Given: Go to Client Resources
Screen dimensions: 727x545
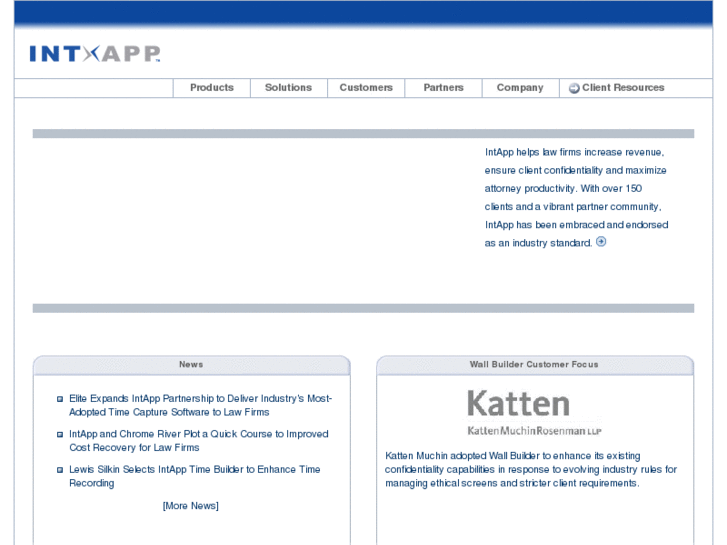Looking at the screenshot, I should point(622,88).
